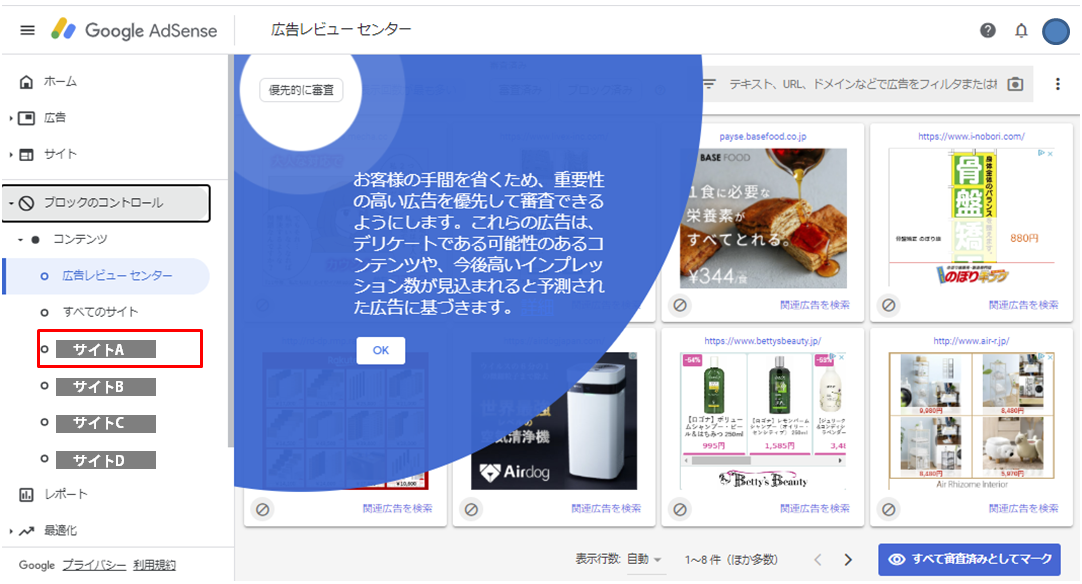Preview the Airdog ad image
Viewport: 1082px width, 584px height.
554,421
